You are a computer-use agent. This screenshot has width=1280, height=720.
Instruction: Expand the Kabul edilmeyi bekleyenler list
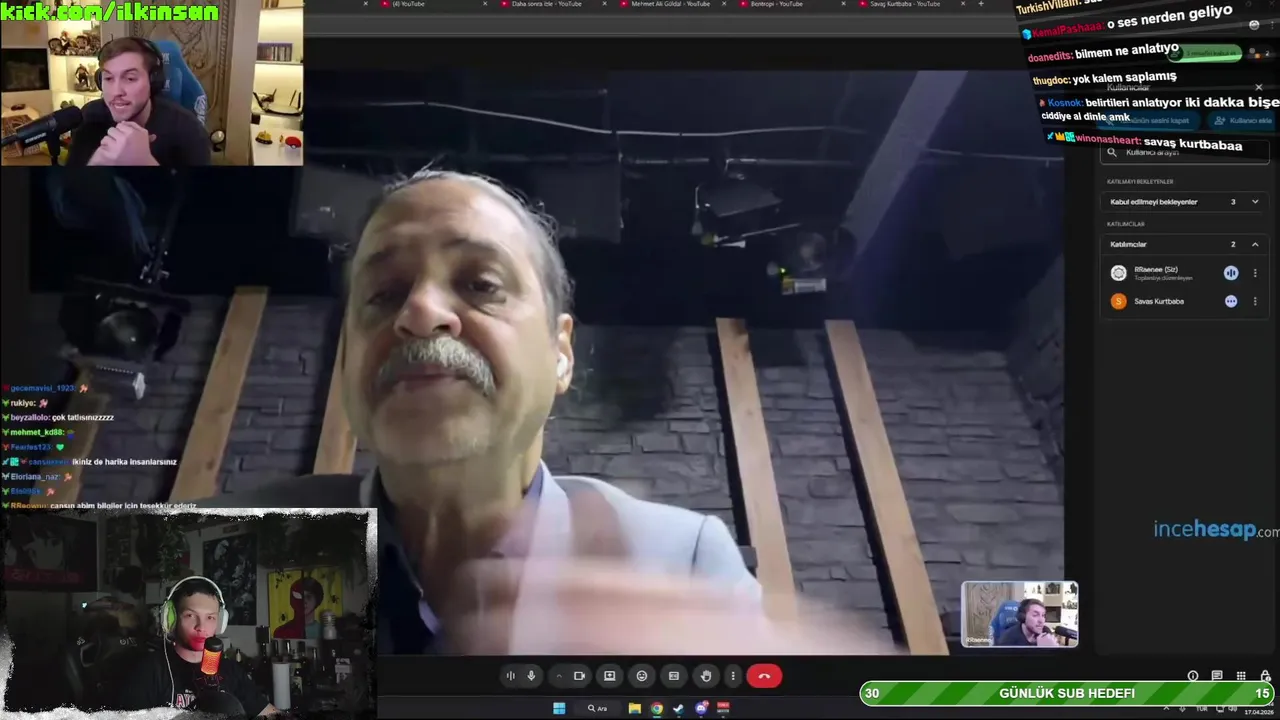coord(1255,202)
